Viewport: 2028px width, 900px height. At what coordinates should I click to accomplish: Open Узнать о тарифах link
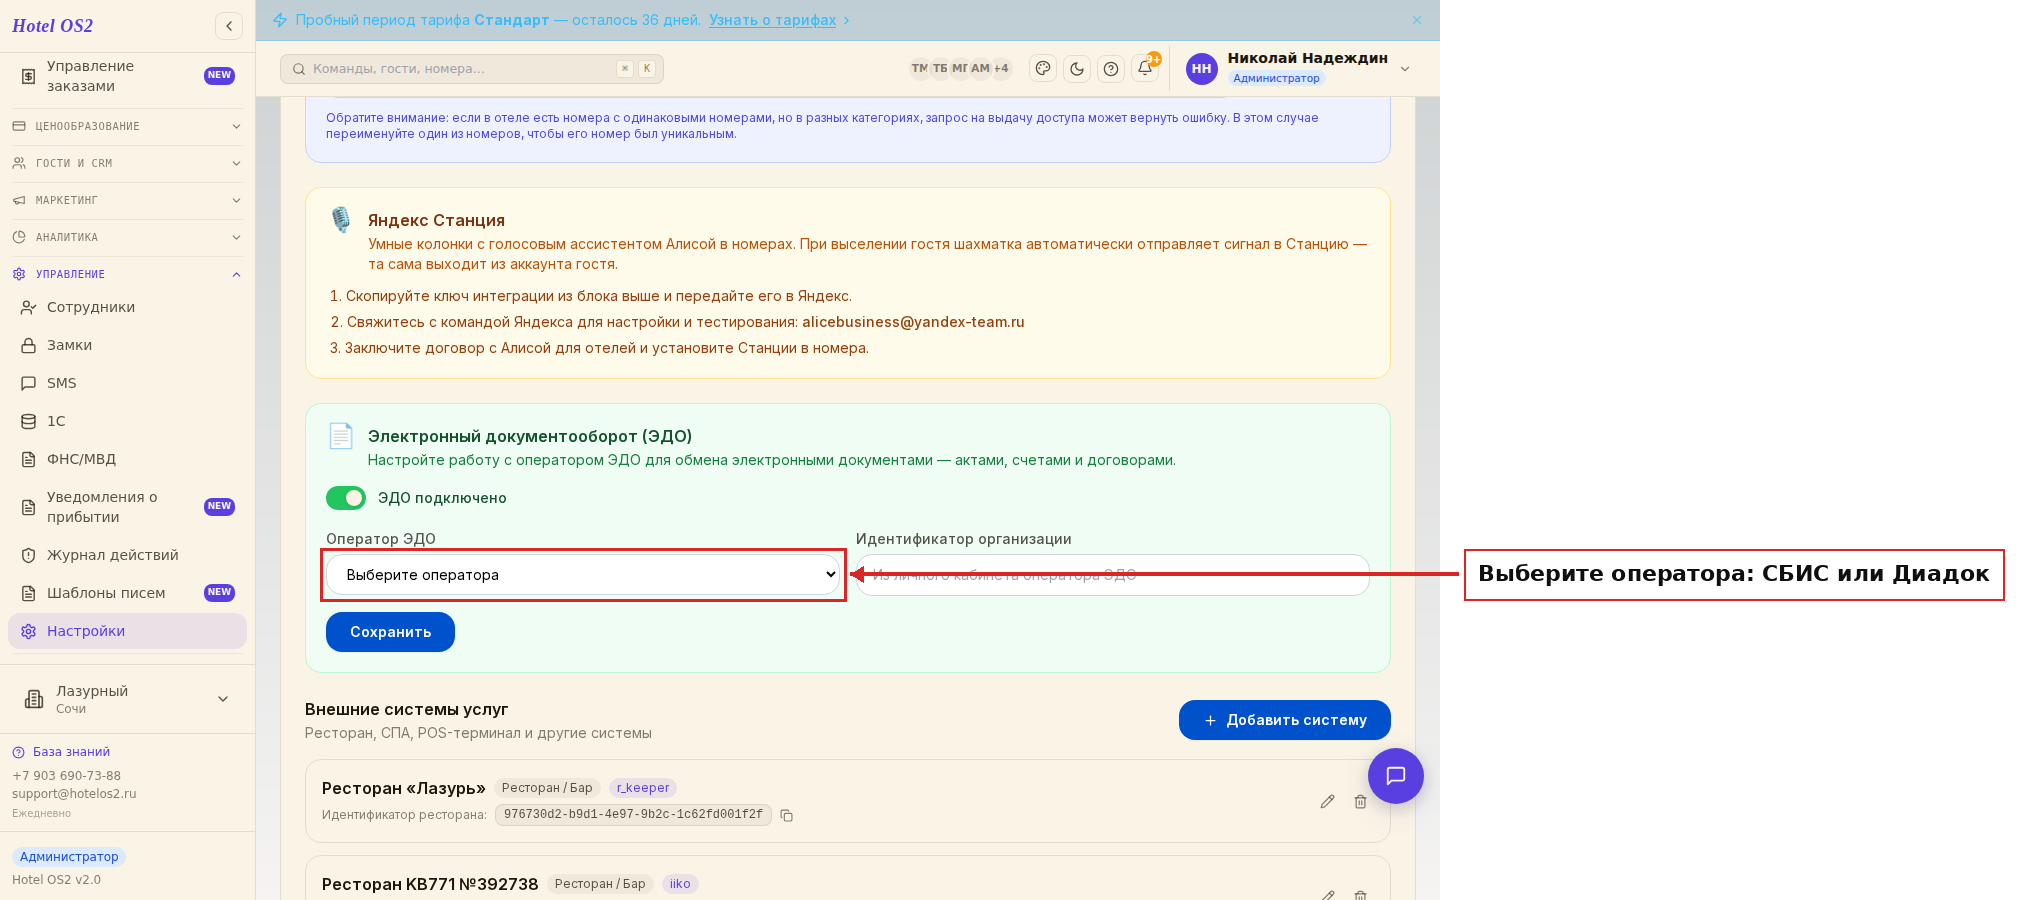tap(772, 20)
